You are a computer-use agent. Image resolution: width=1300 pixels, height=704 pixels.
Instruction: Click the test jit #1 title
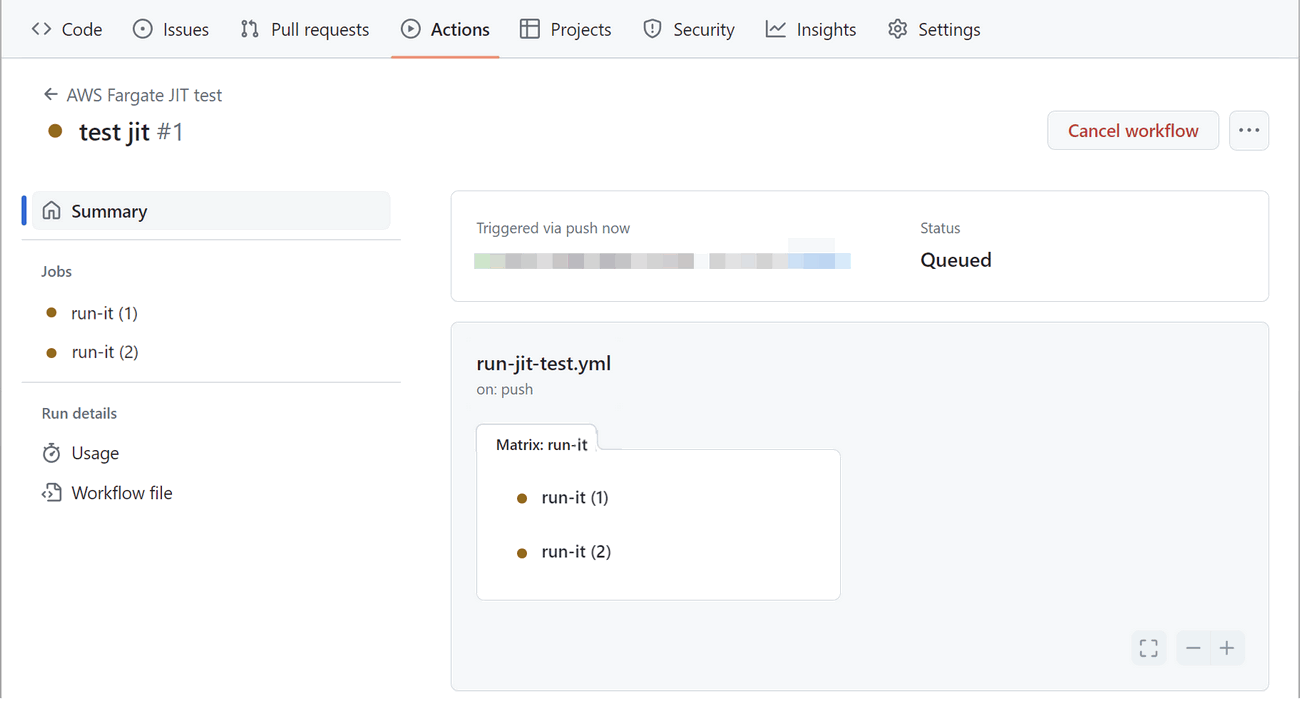pyautogui.click(x=131, y=132)
